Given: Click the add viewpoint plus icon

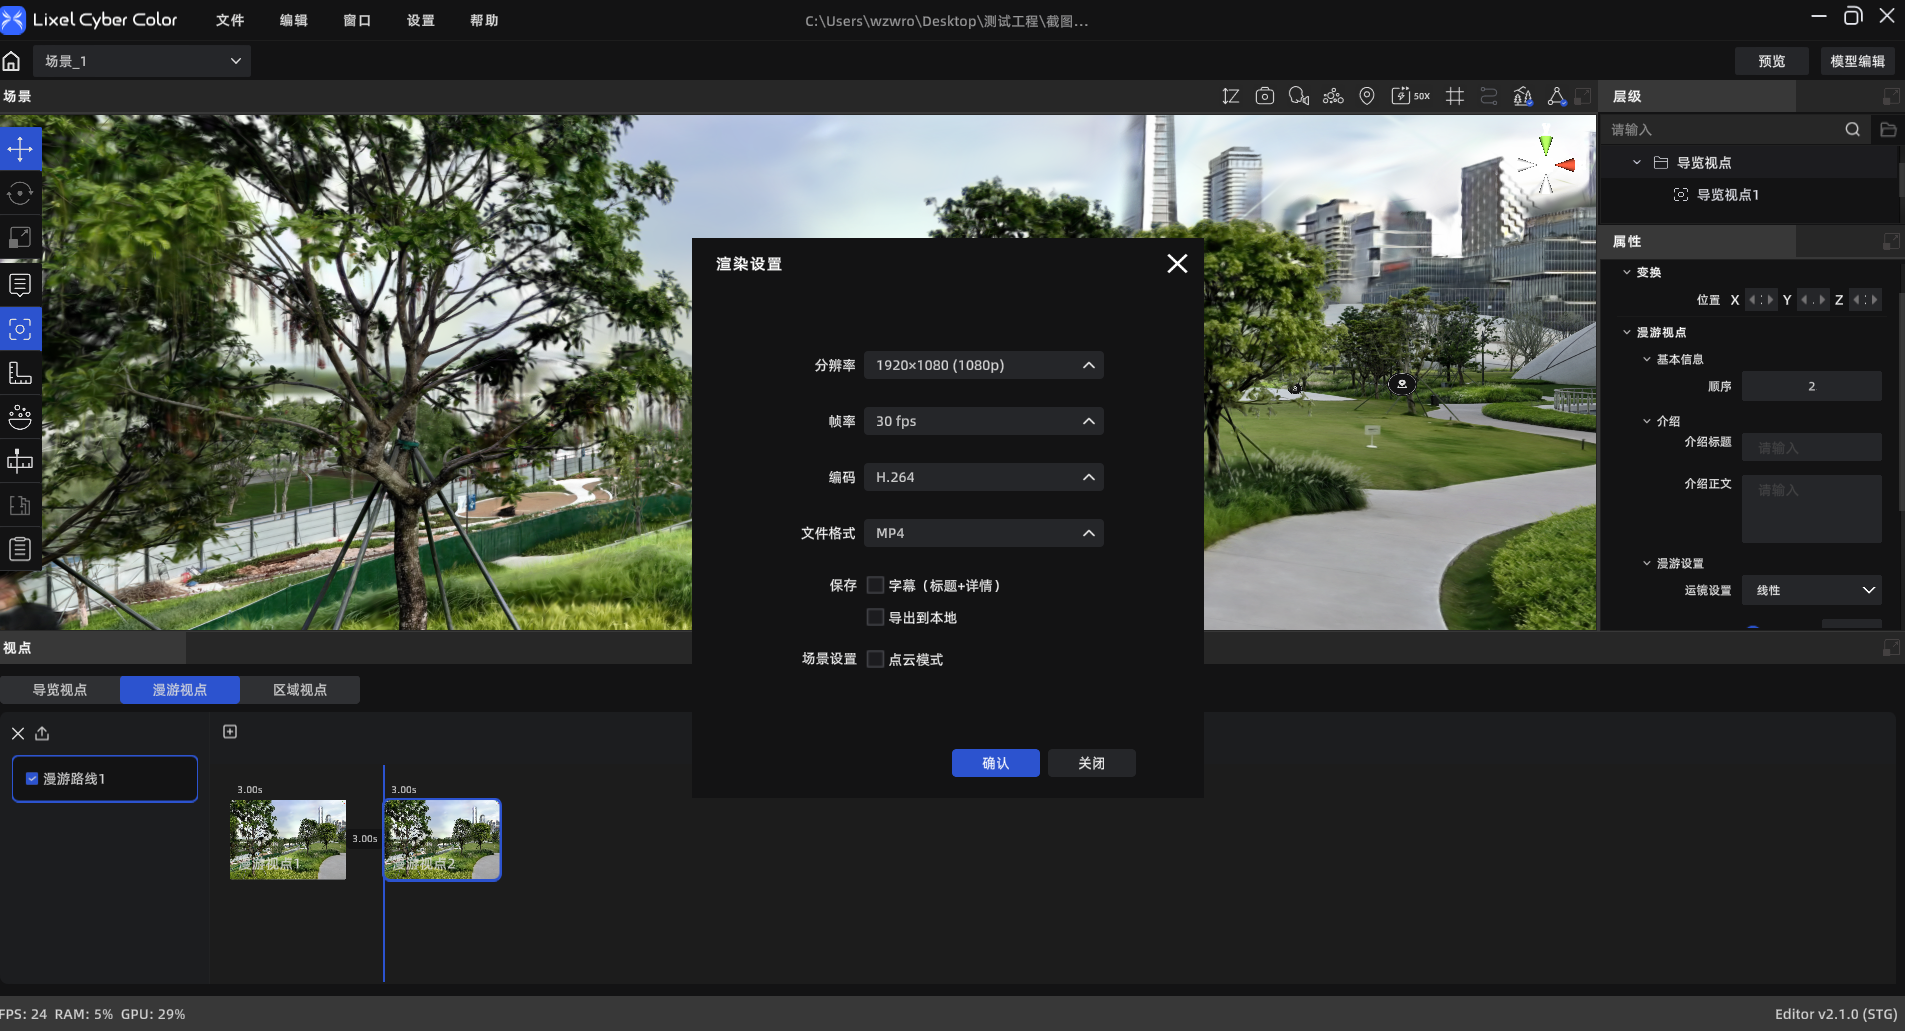Looking at the screenshot, I should (x=230, y=732).
